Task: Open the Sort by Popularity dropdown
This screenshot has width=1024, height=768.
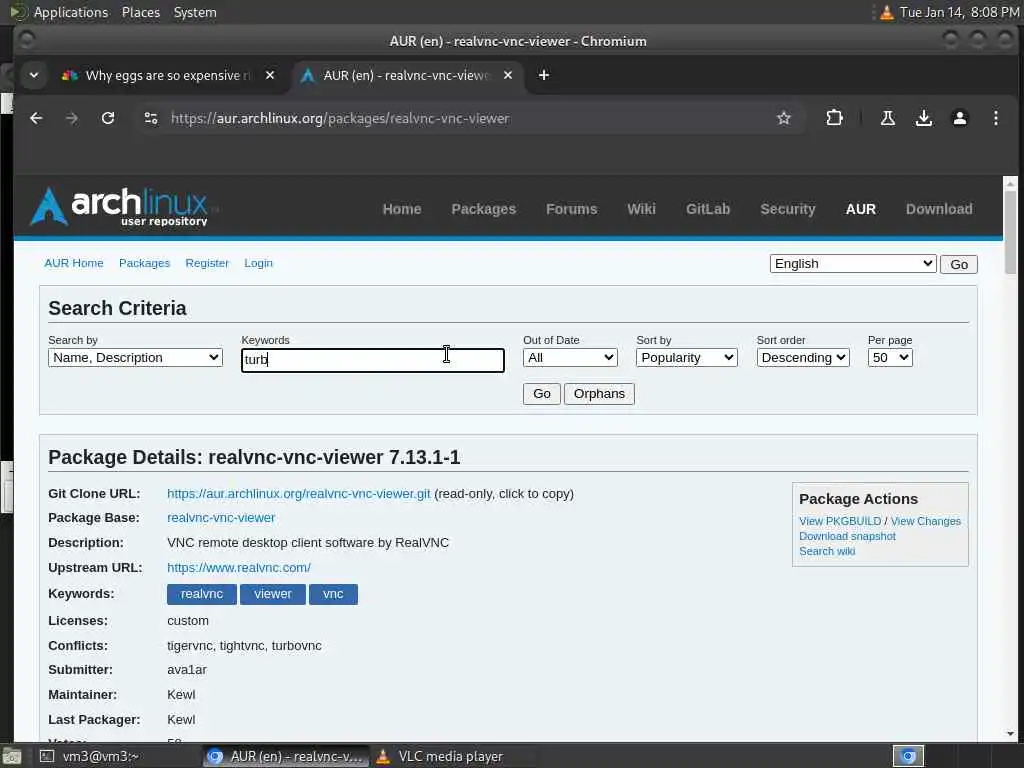Action: (x=686, y=357)
